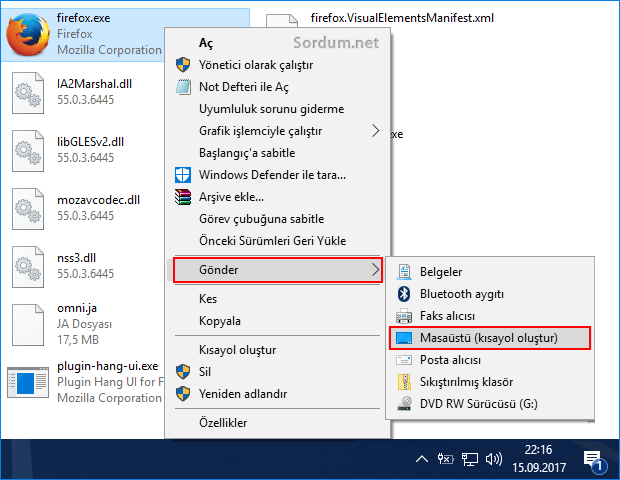Select Kopyala from the context menu
Screen dimensions: 620x480
pos(278,321)
